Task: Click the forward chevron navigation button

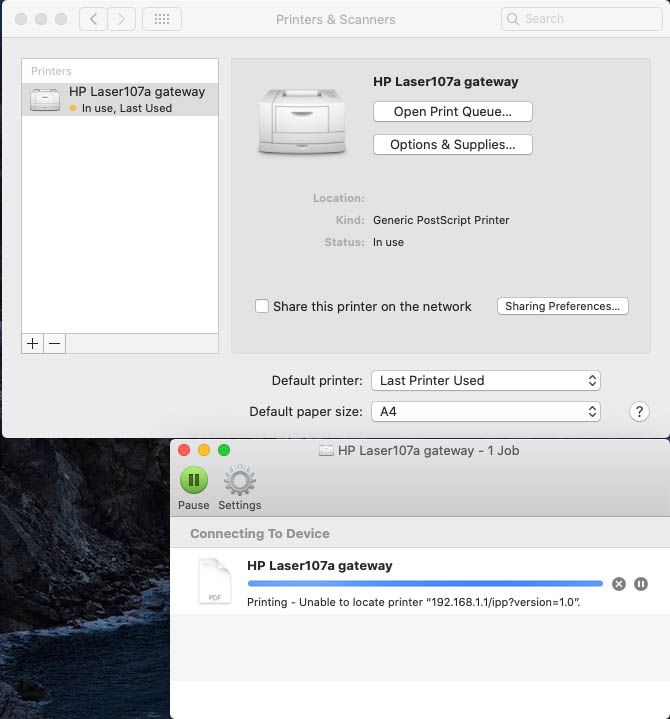Action: (122, 19)
